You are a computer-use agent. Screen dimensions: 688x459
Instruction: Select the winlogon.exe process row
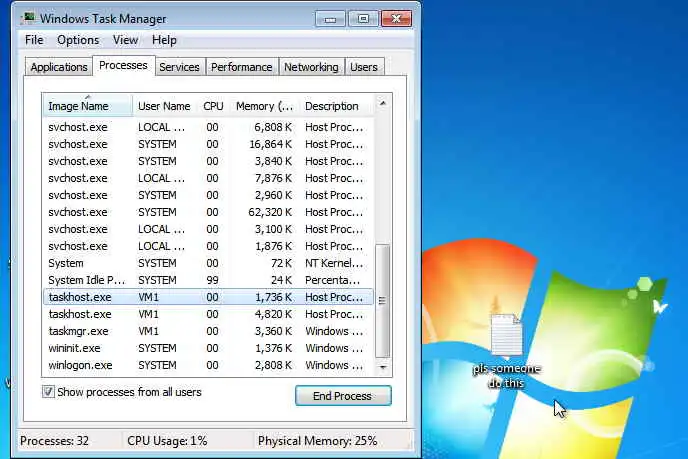coord(208,365)
